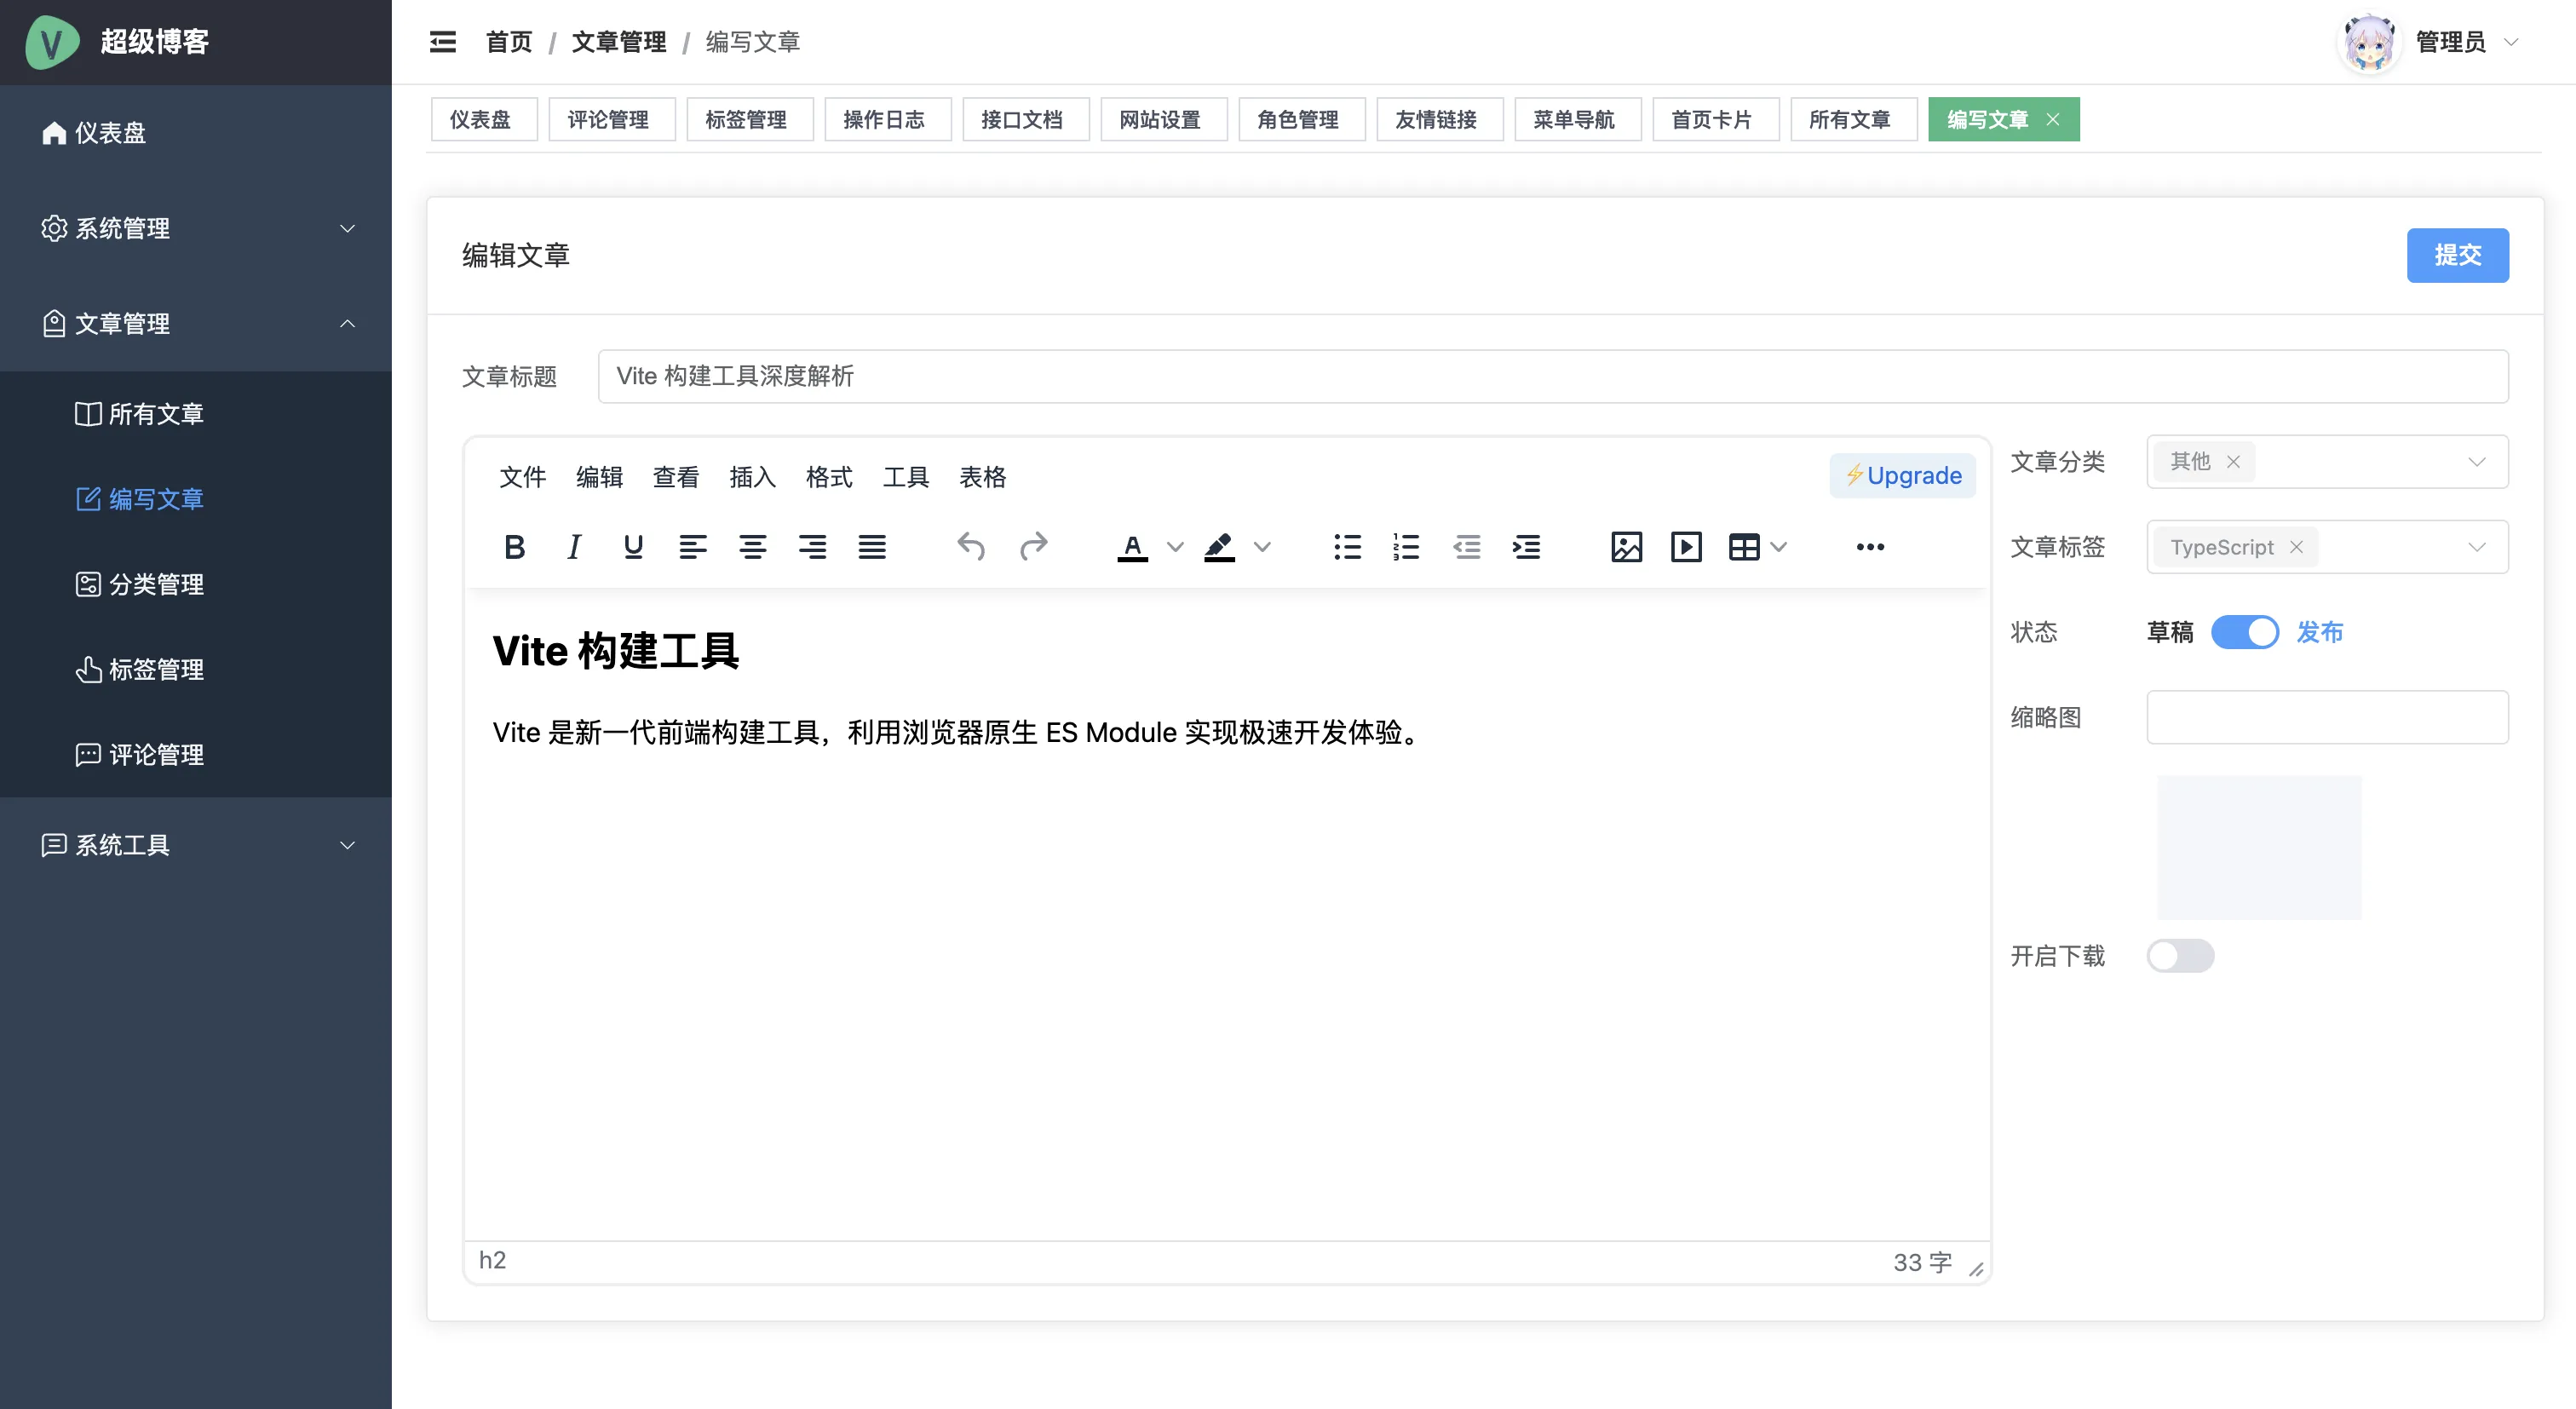
Task: Switch to 网站设置 tab
Action: [1163, 120]
